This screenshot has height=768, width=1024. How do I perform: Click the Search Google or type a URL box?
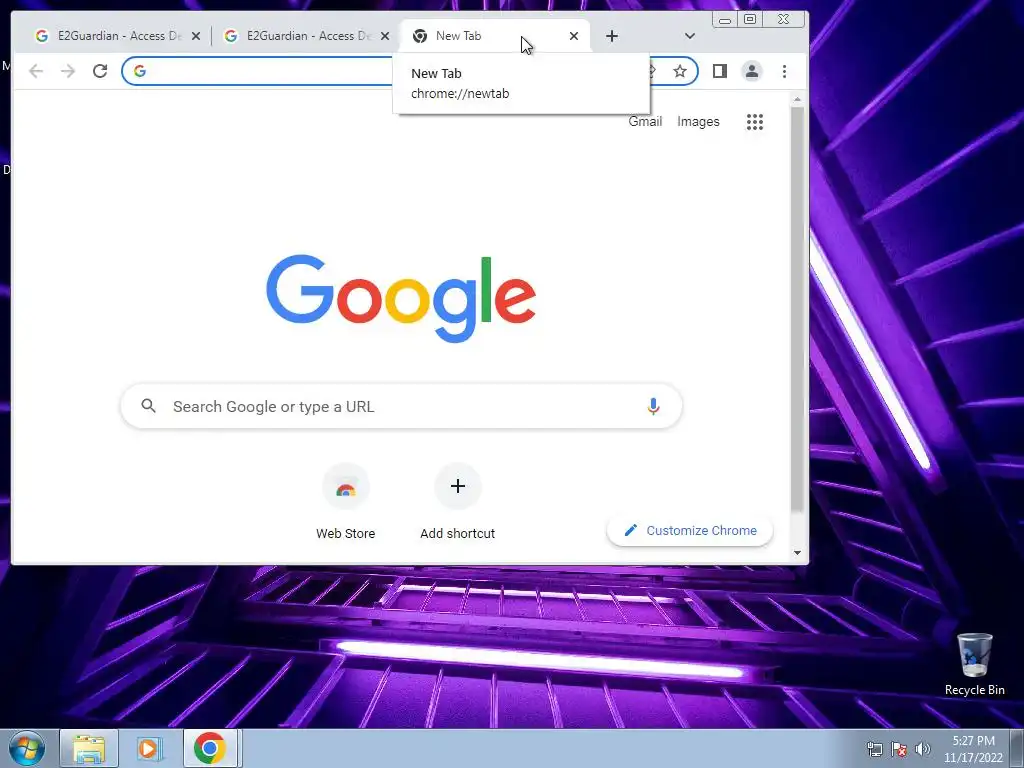point(401,406)
